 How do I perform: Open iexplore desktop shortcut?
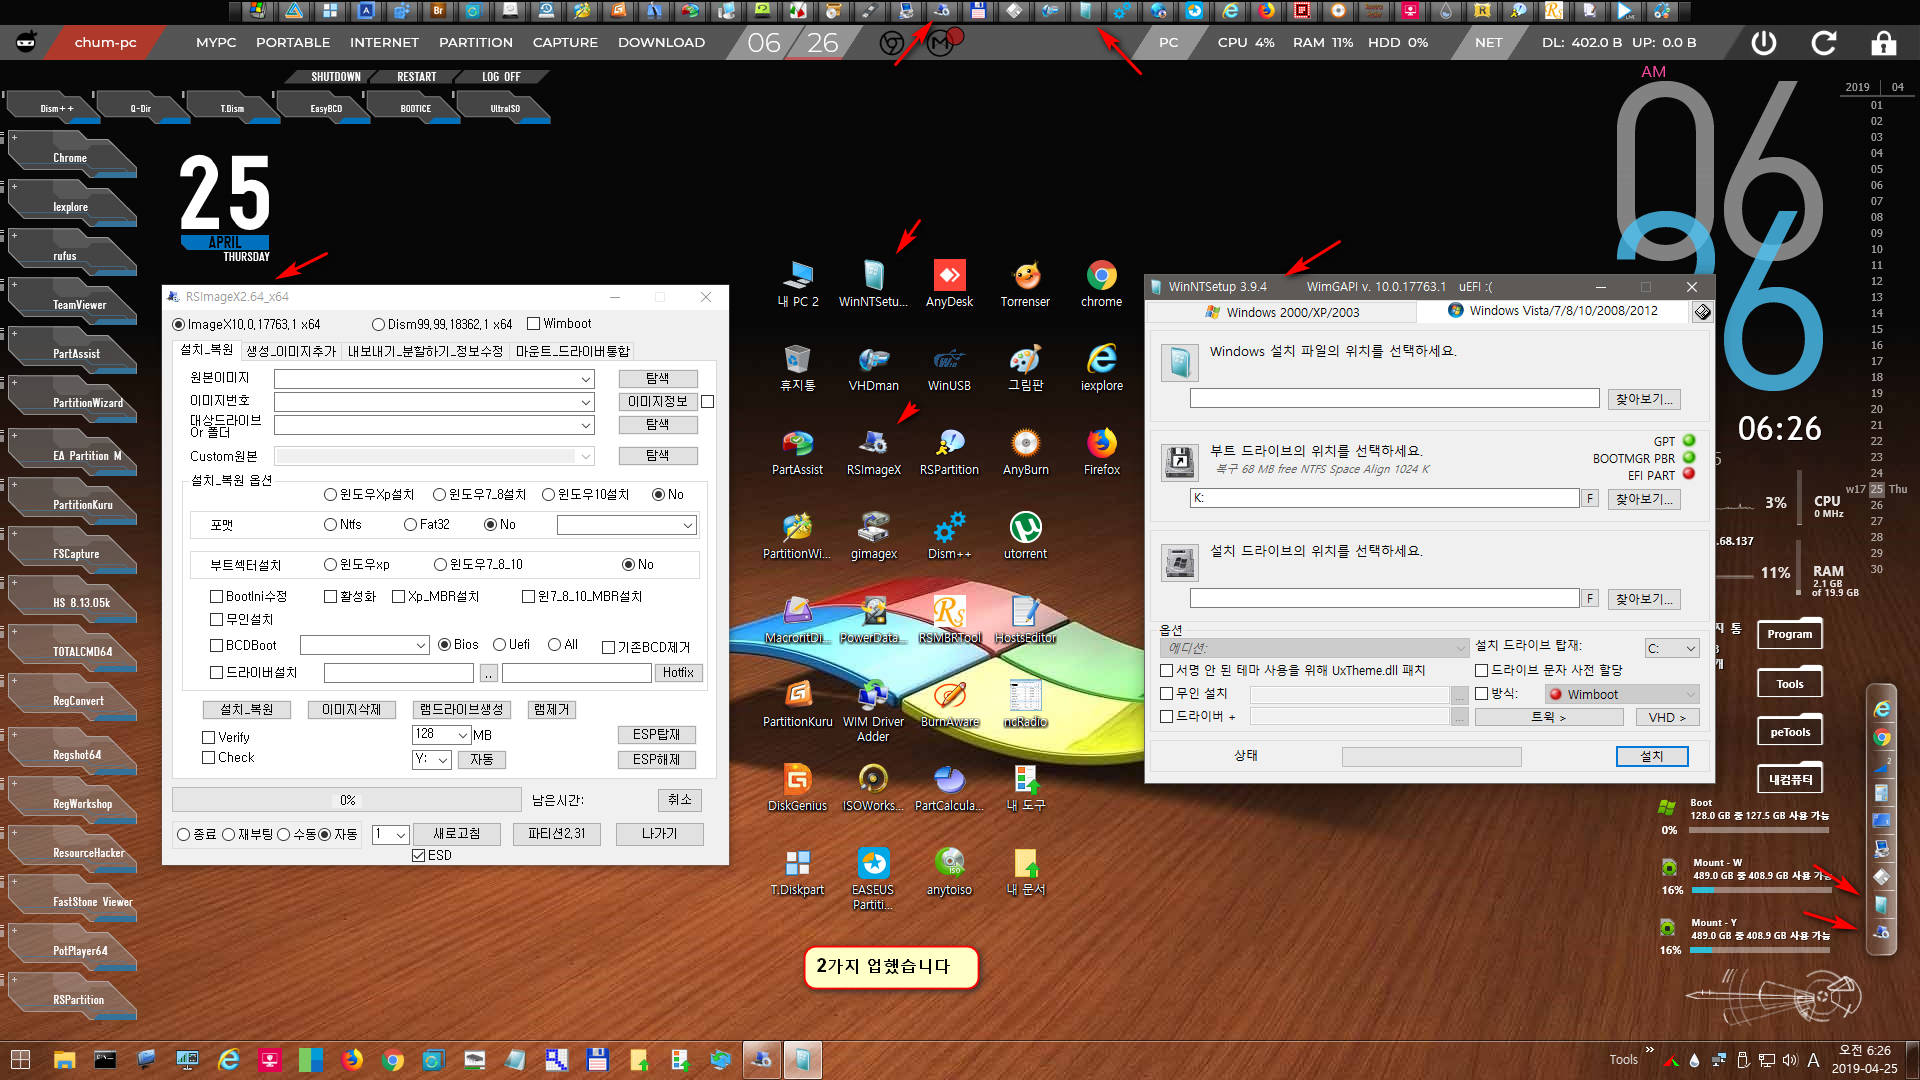(x=1101, y=367)
